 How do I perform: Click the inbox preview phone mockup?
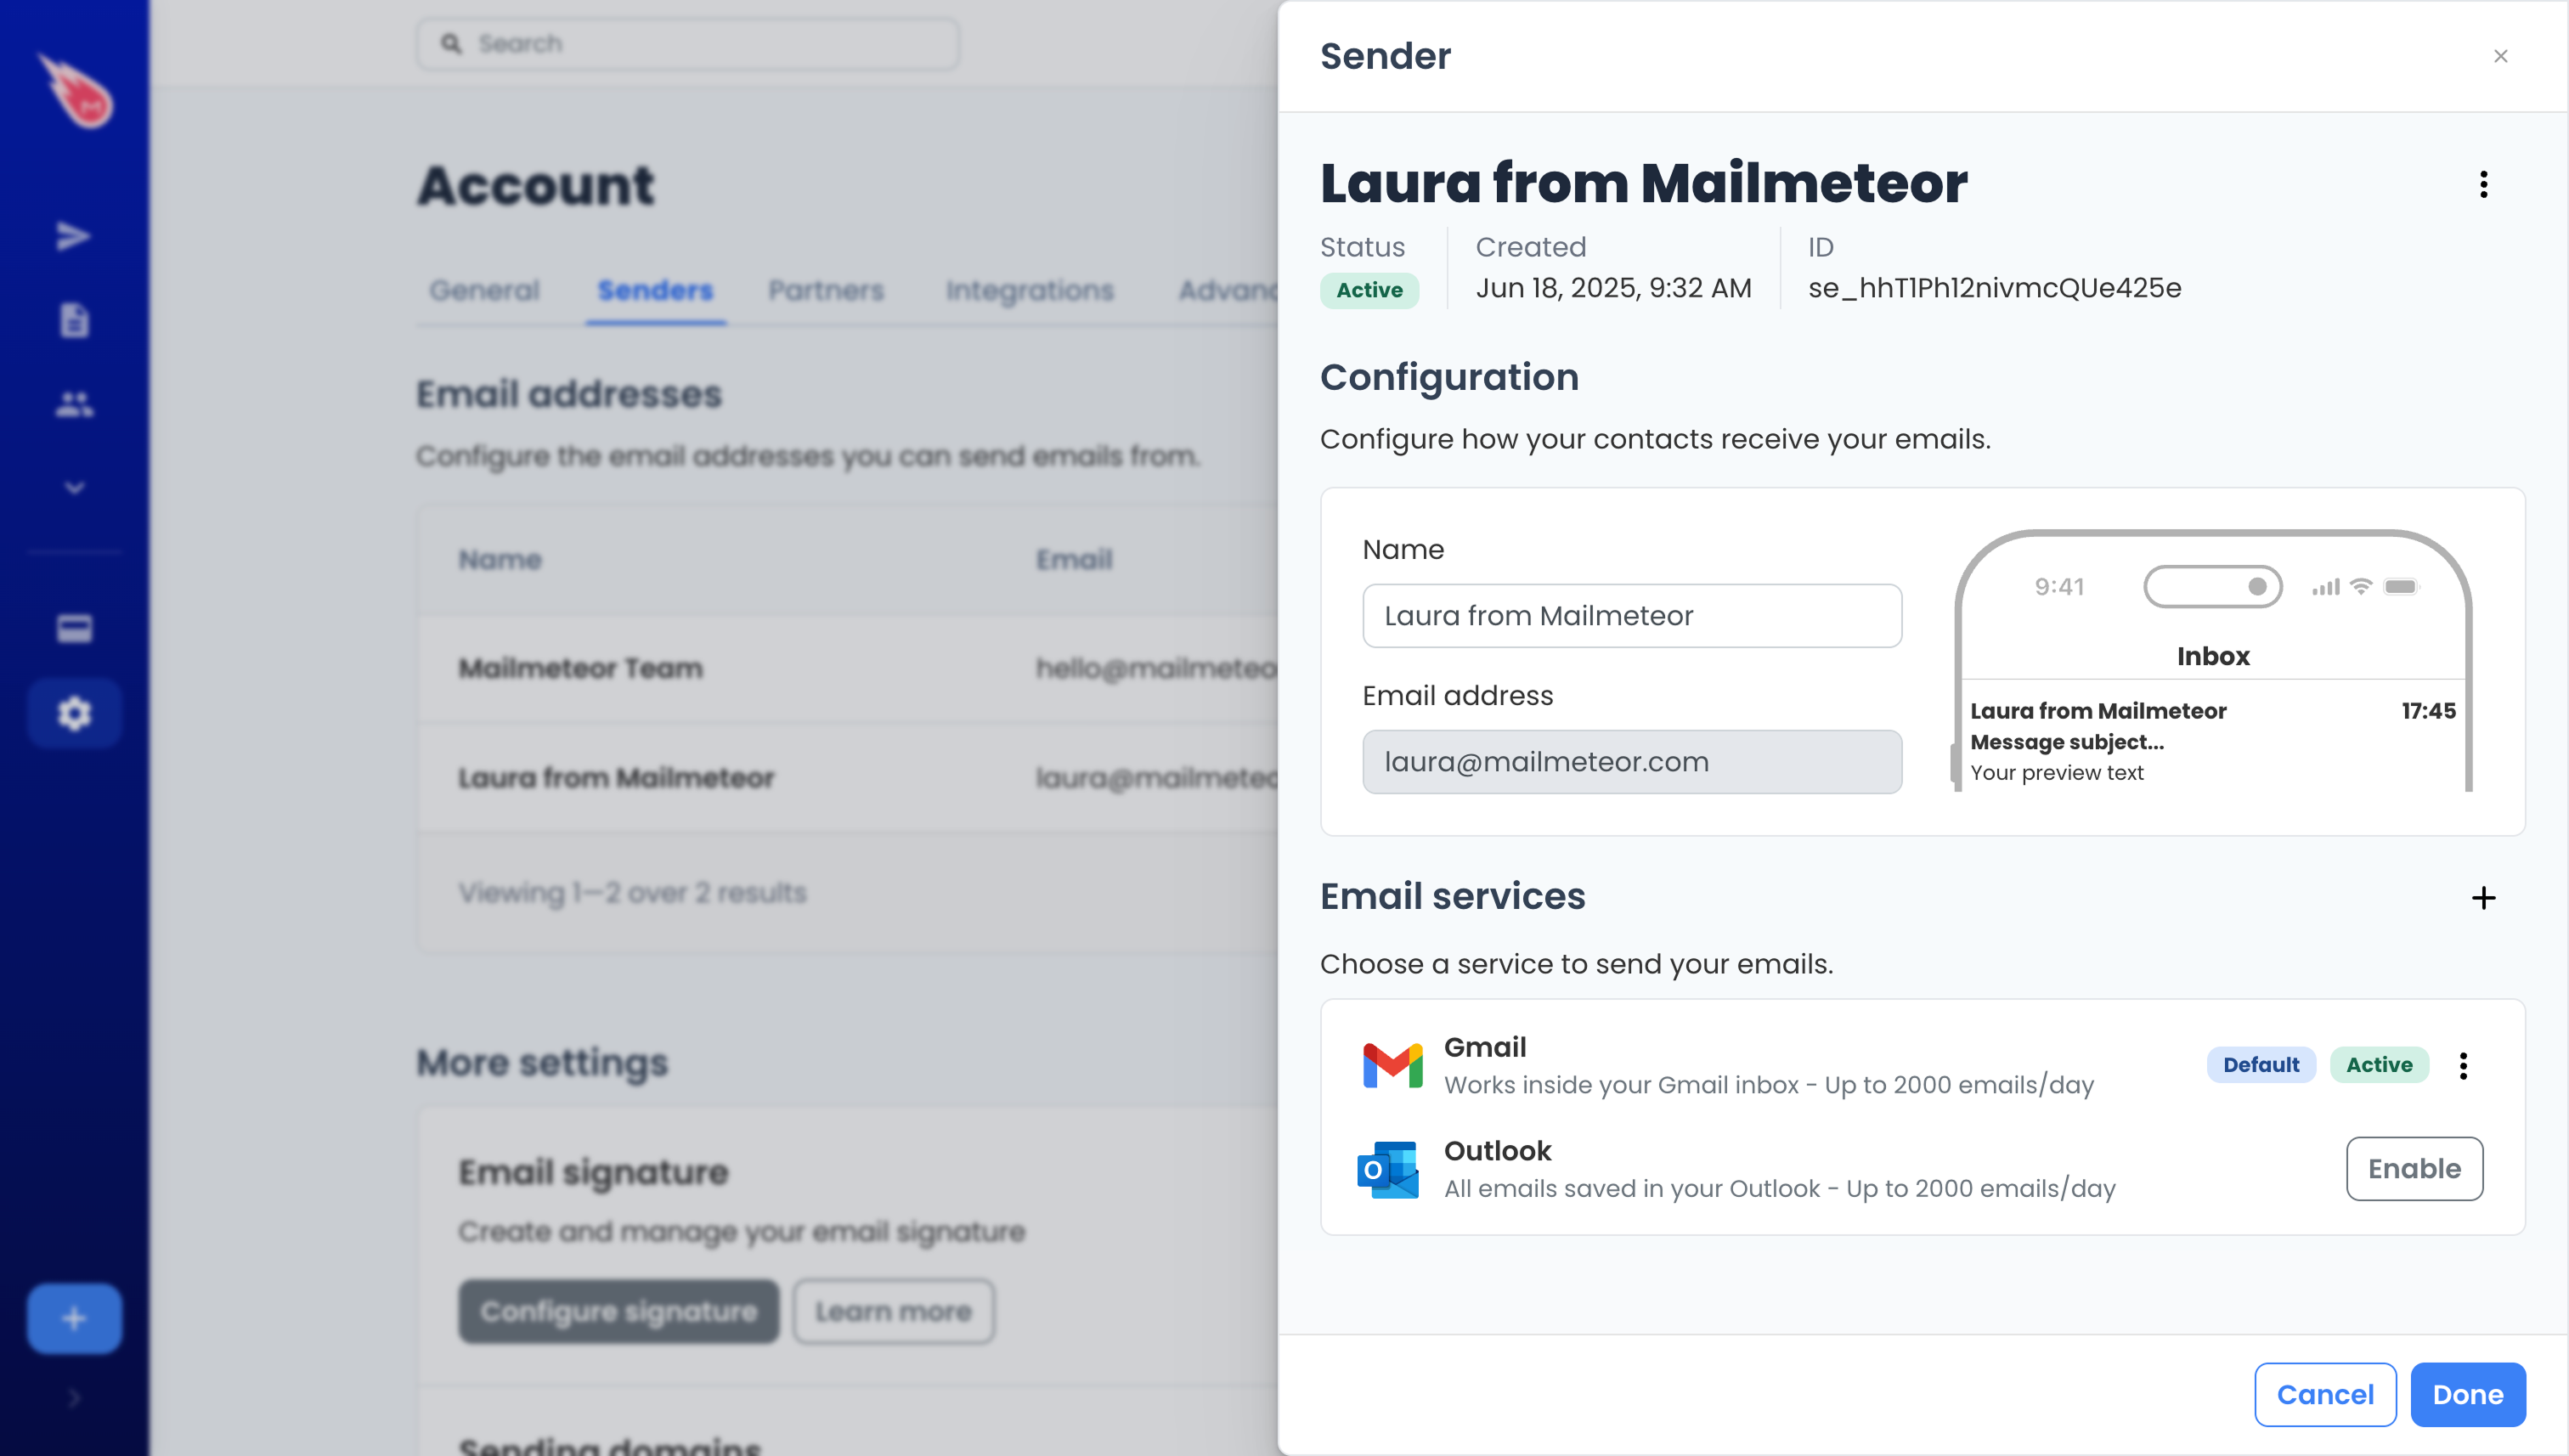[x=2212, y=660]
